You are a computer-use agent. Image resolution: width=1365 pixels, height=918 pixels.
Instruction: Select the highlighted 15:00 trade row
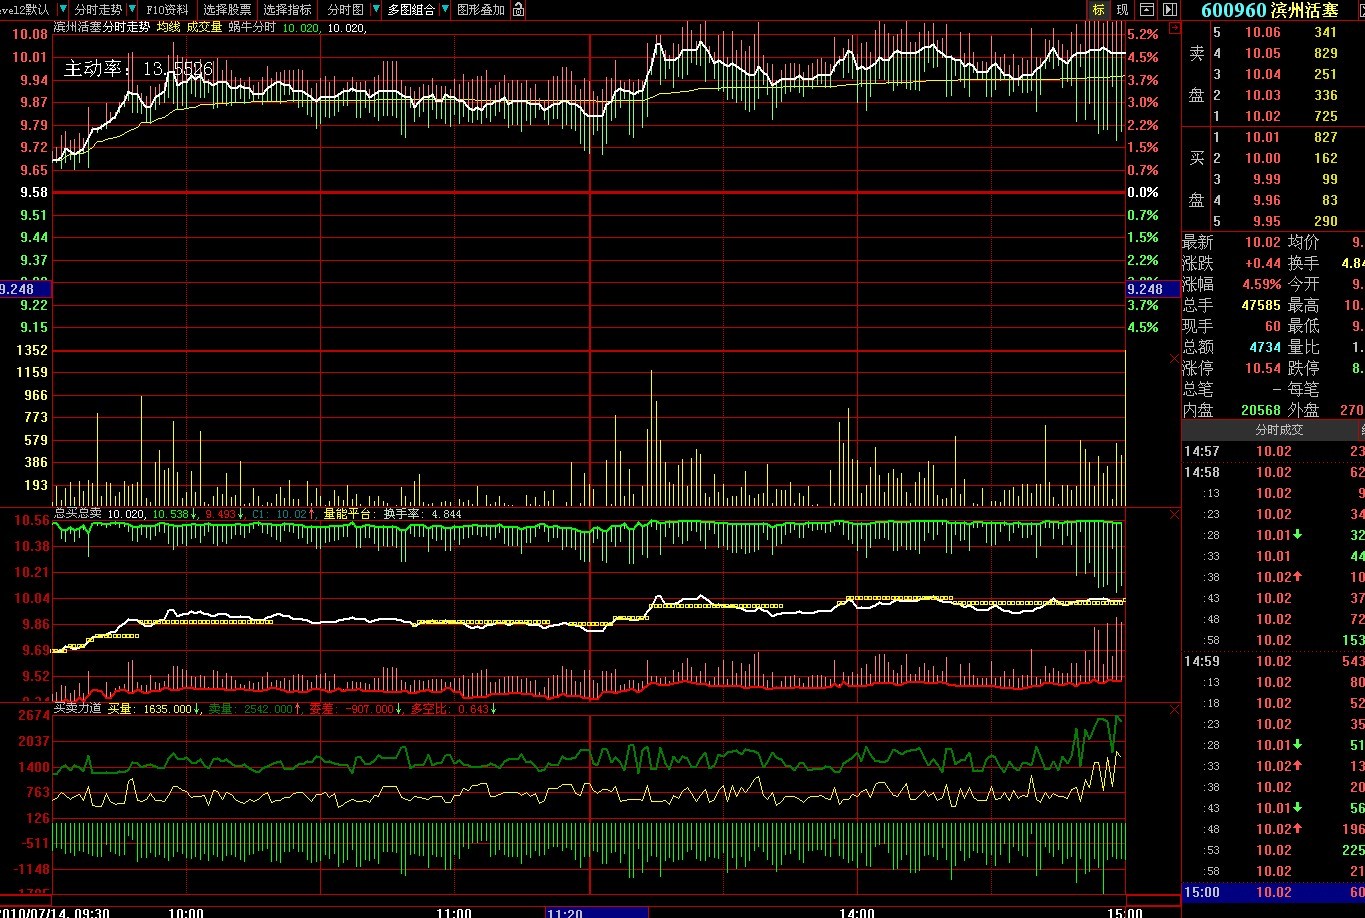(x=1274, y=892)
